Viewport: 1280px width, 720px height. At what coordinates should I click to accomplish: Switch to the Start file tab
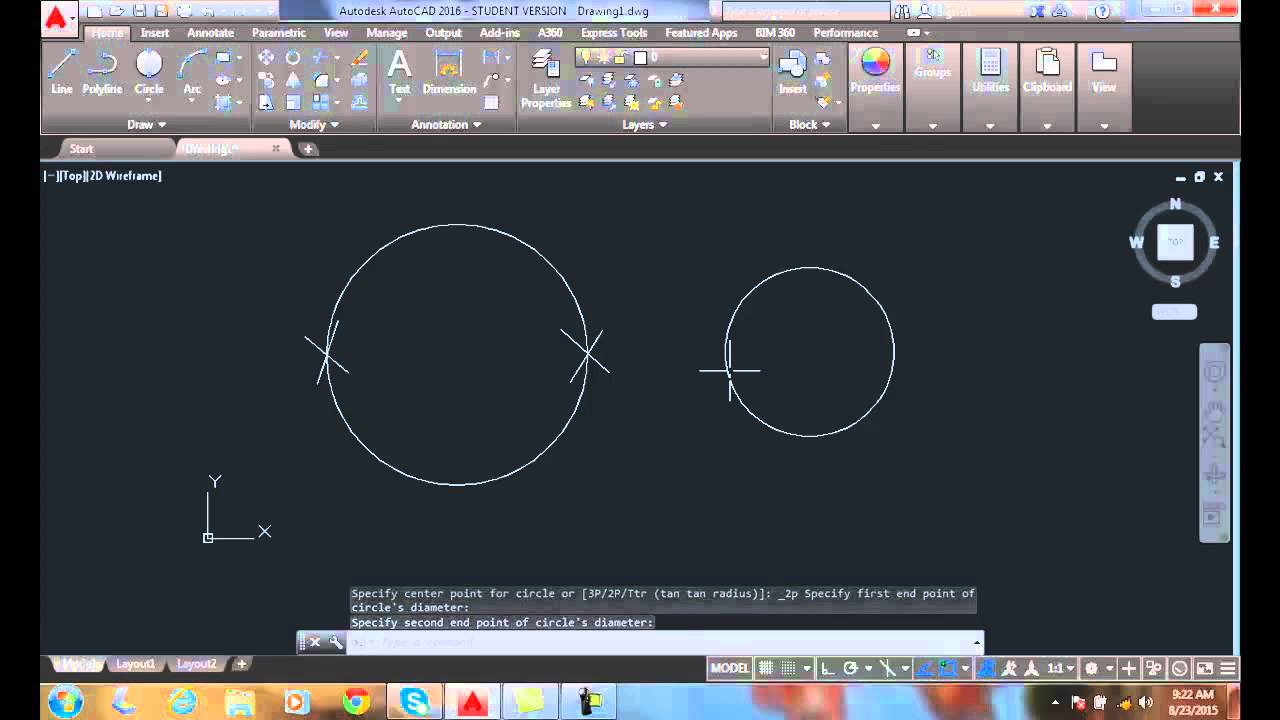coord(81,149)
